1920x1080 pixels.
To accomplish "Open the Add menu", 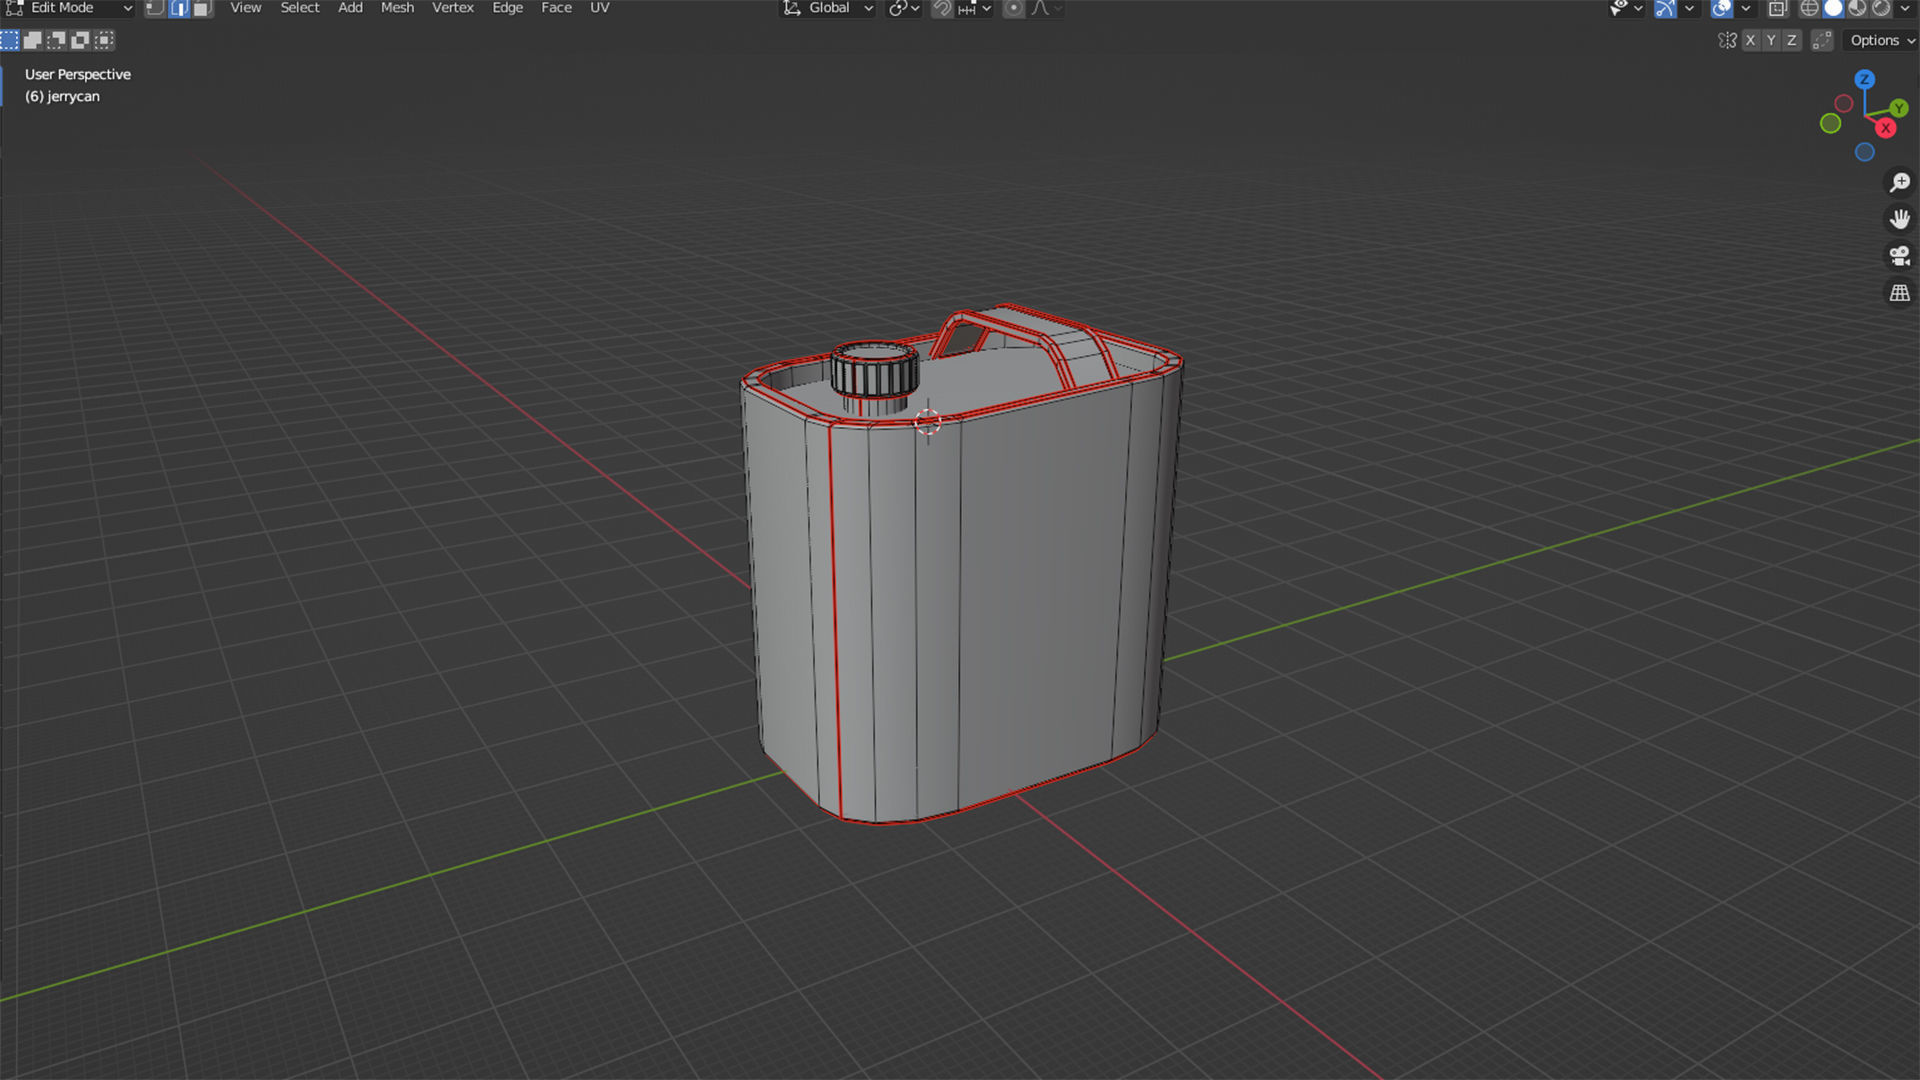I will tap(350, 8).
